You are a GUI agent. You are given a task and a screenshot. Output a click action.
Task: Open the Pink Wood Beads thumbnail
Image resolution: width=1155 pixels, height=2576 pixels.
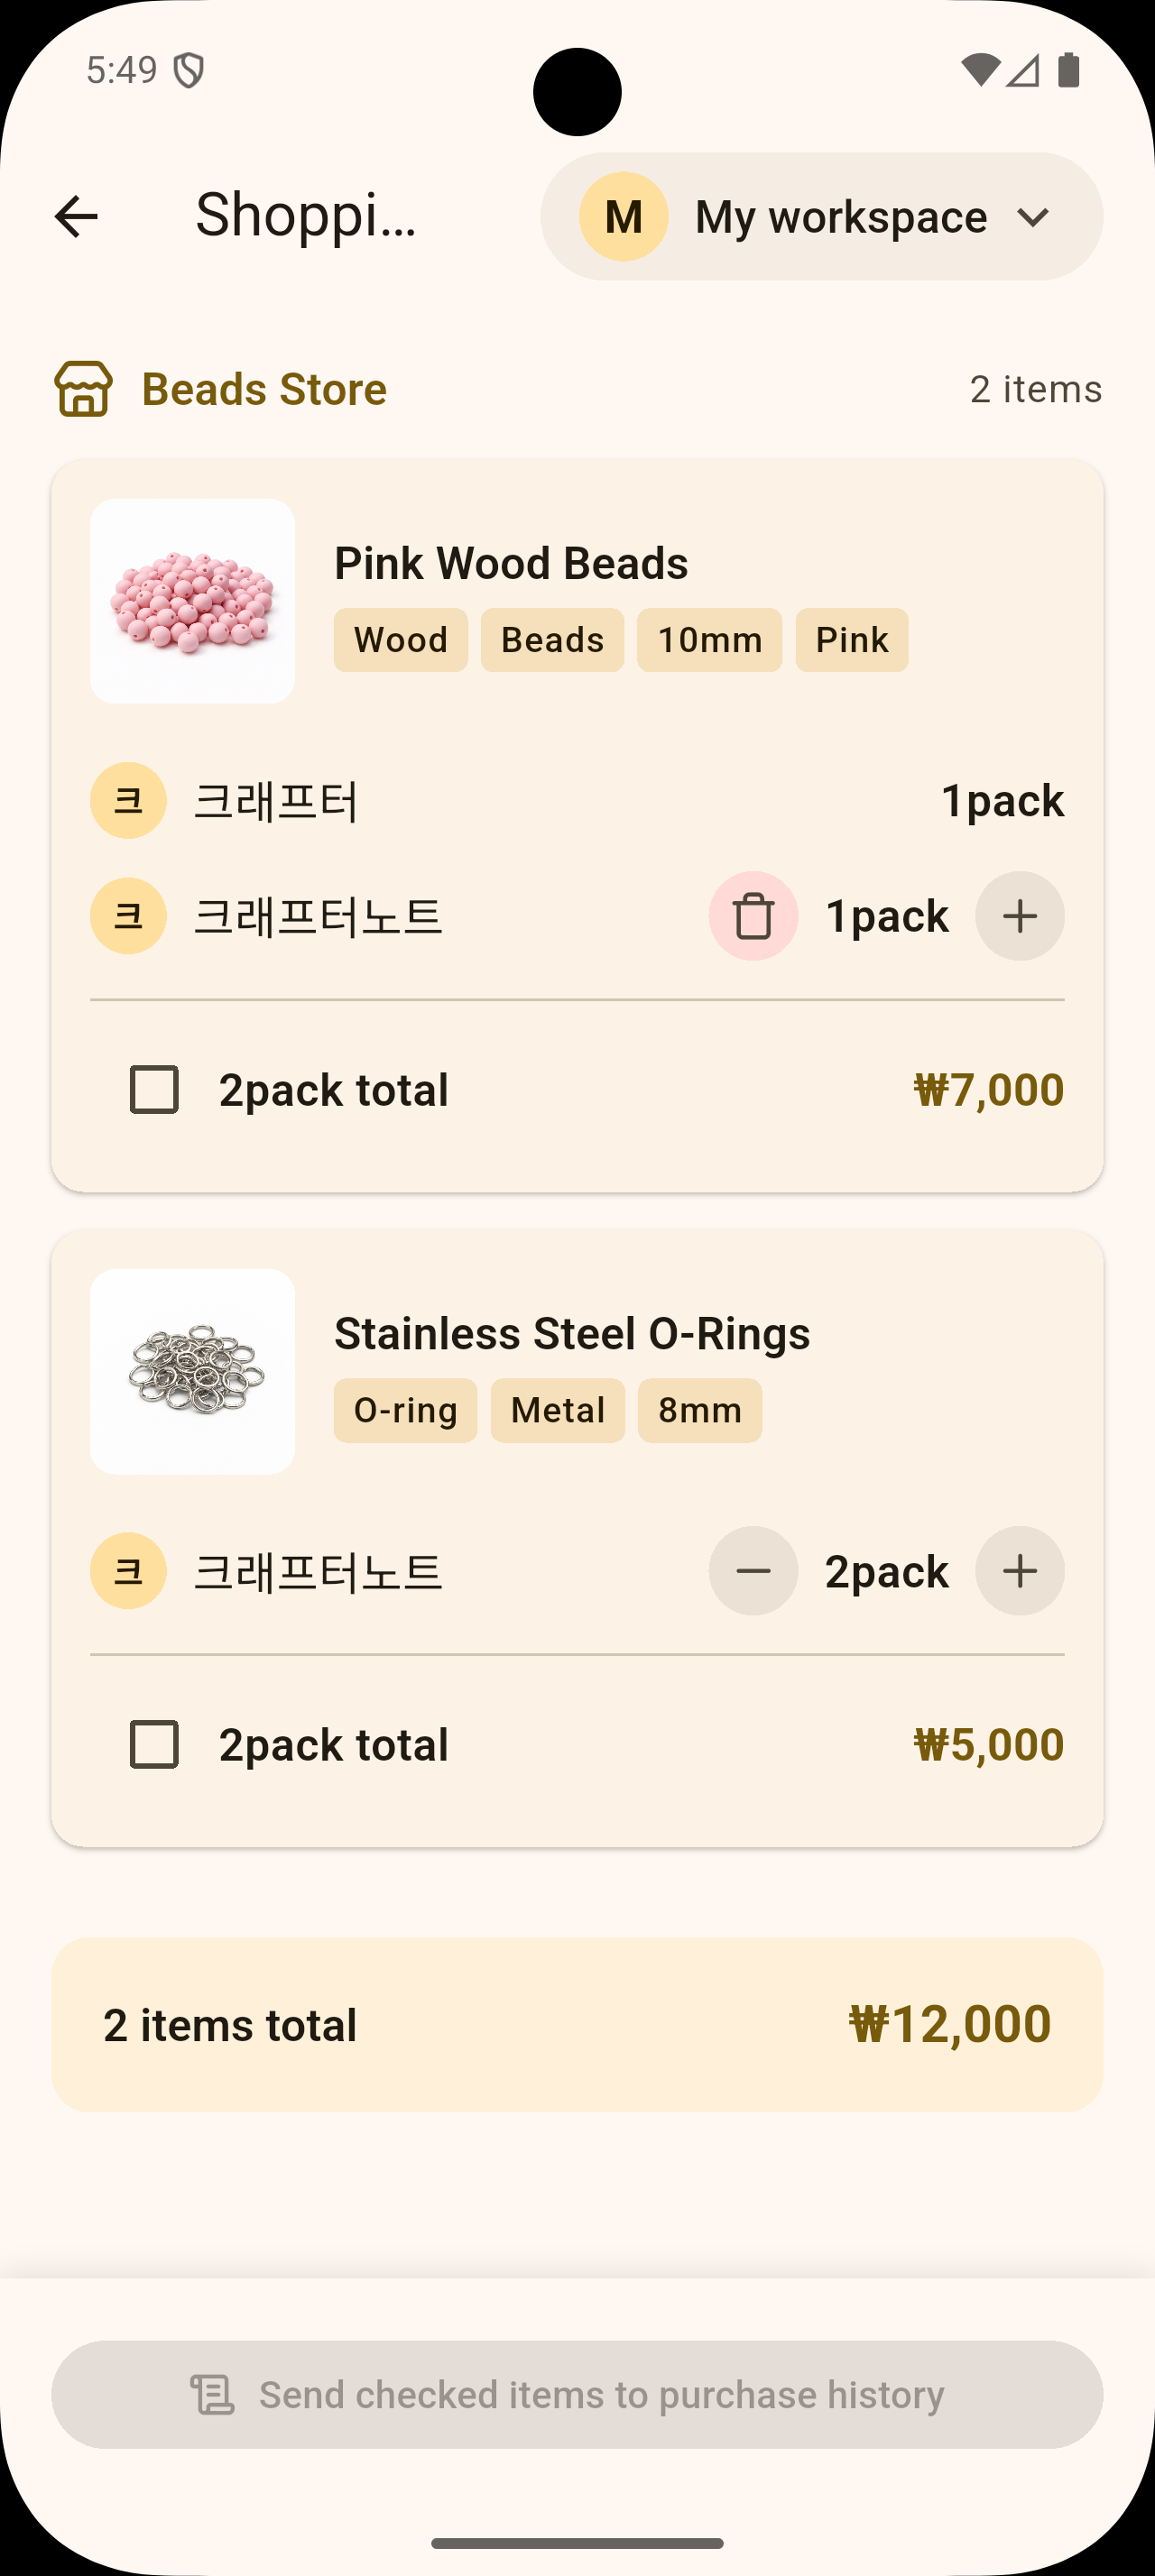pos(192,601)
